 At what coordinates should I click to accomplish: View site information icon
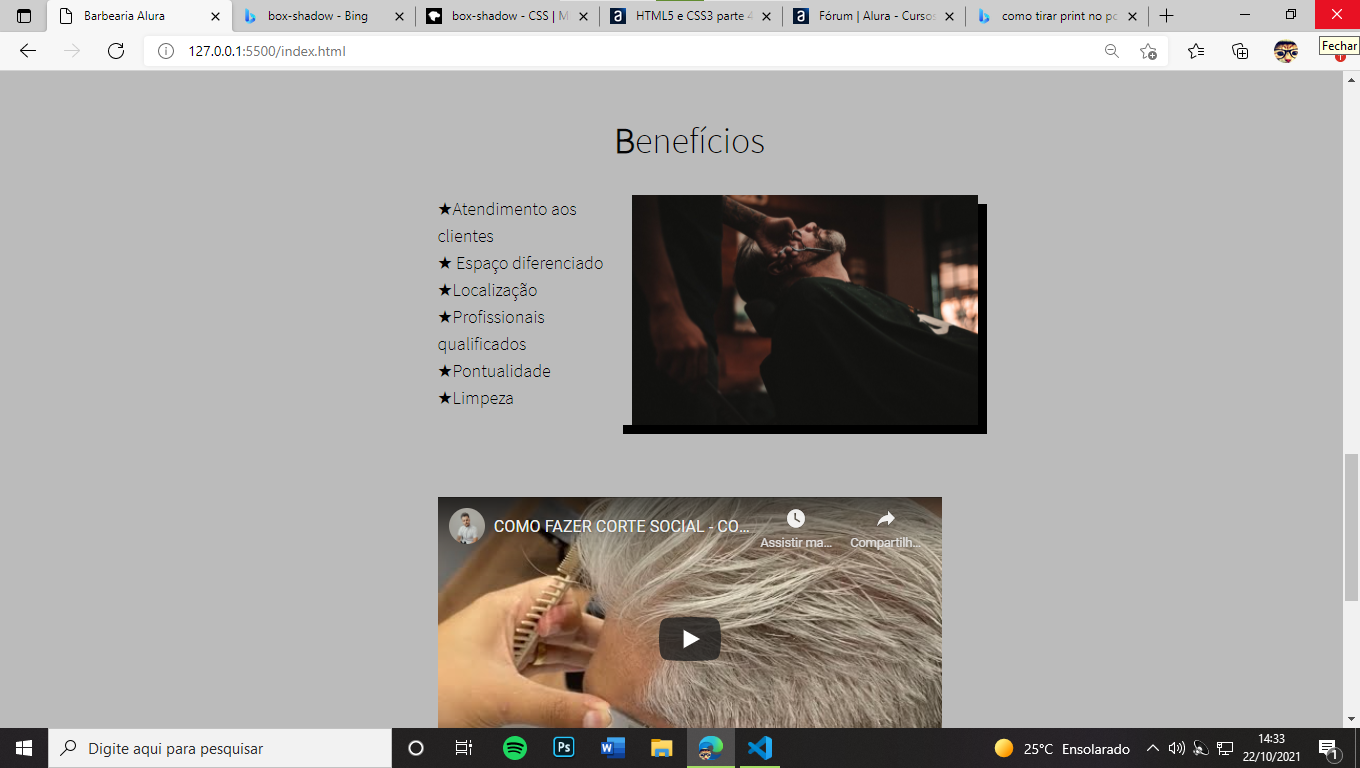click(166, 51)
